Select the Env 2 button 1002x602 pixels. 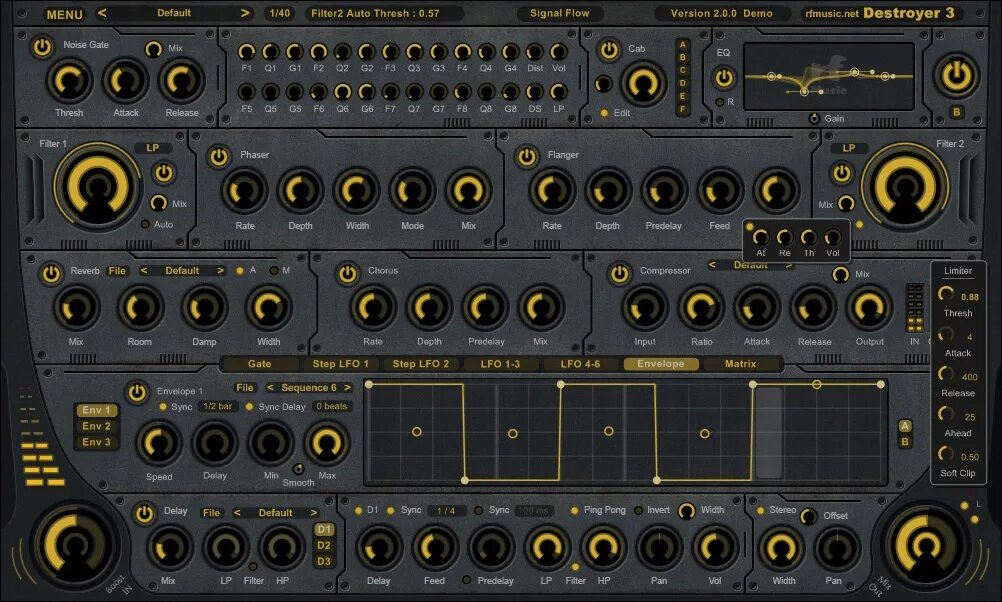point(96,426)
